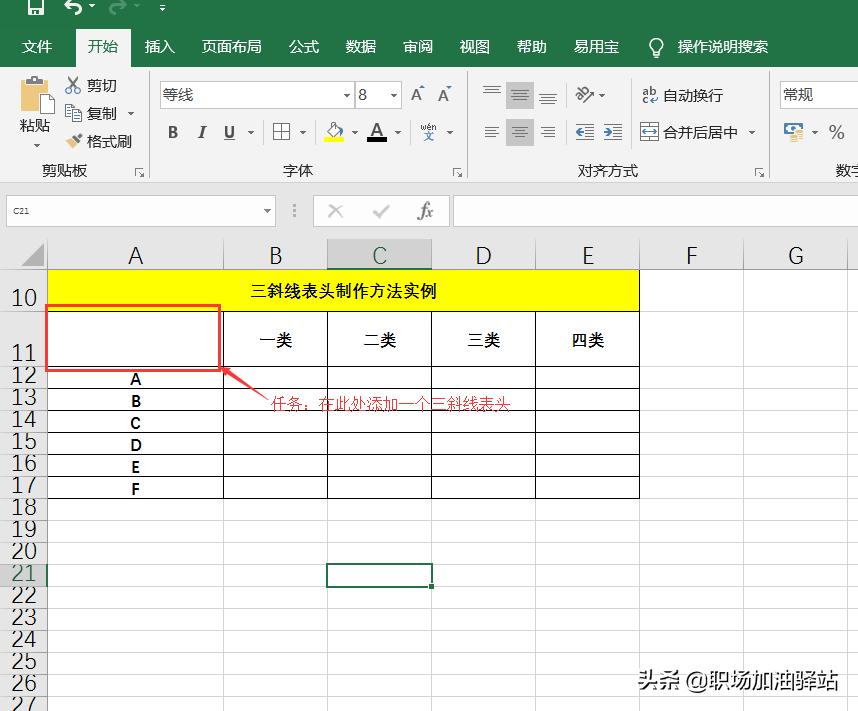858x711 pixels.
Task: Click the Copy (复制) icon
Action: point(75,113)
